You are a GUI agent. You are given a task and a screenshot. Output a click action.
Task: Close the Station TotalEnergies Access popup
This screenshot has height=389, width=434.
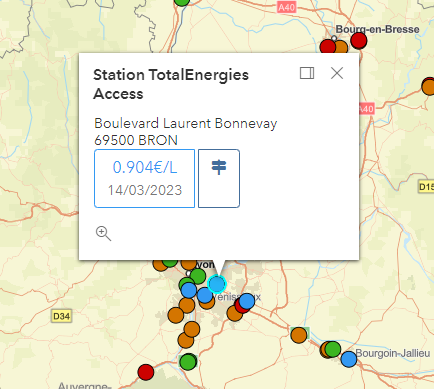tap(337, 73)
